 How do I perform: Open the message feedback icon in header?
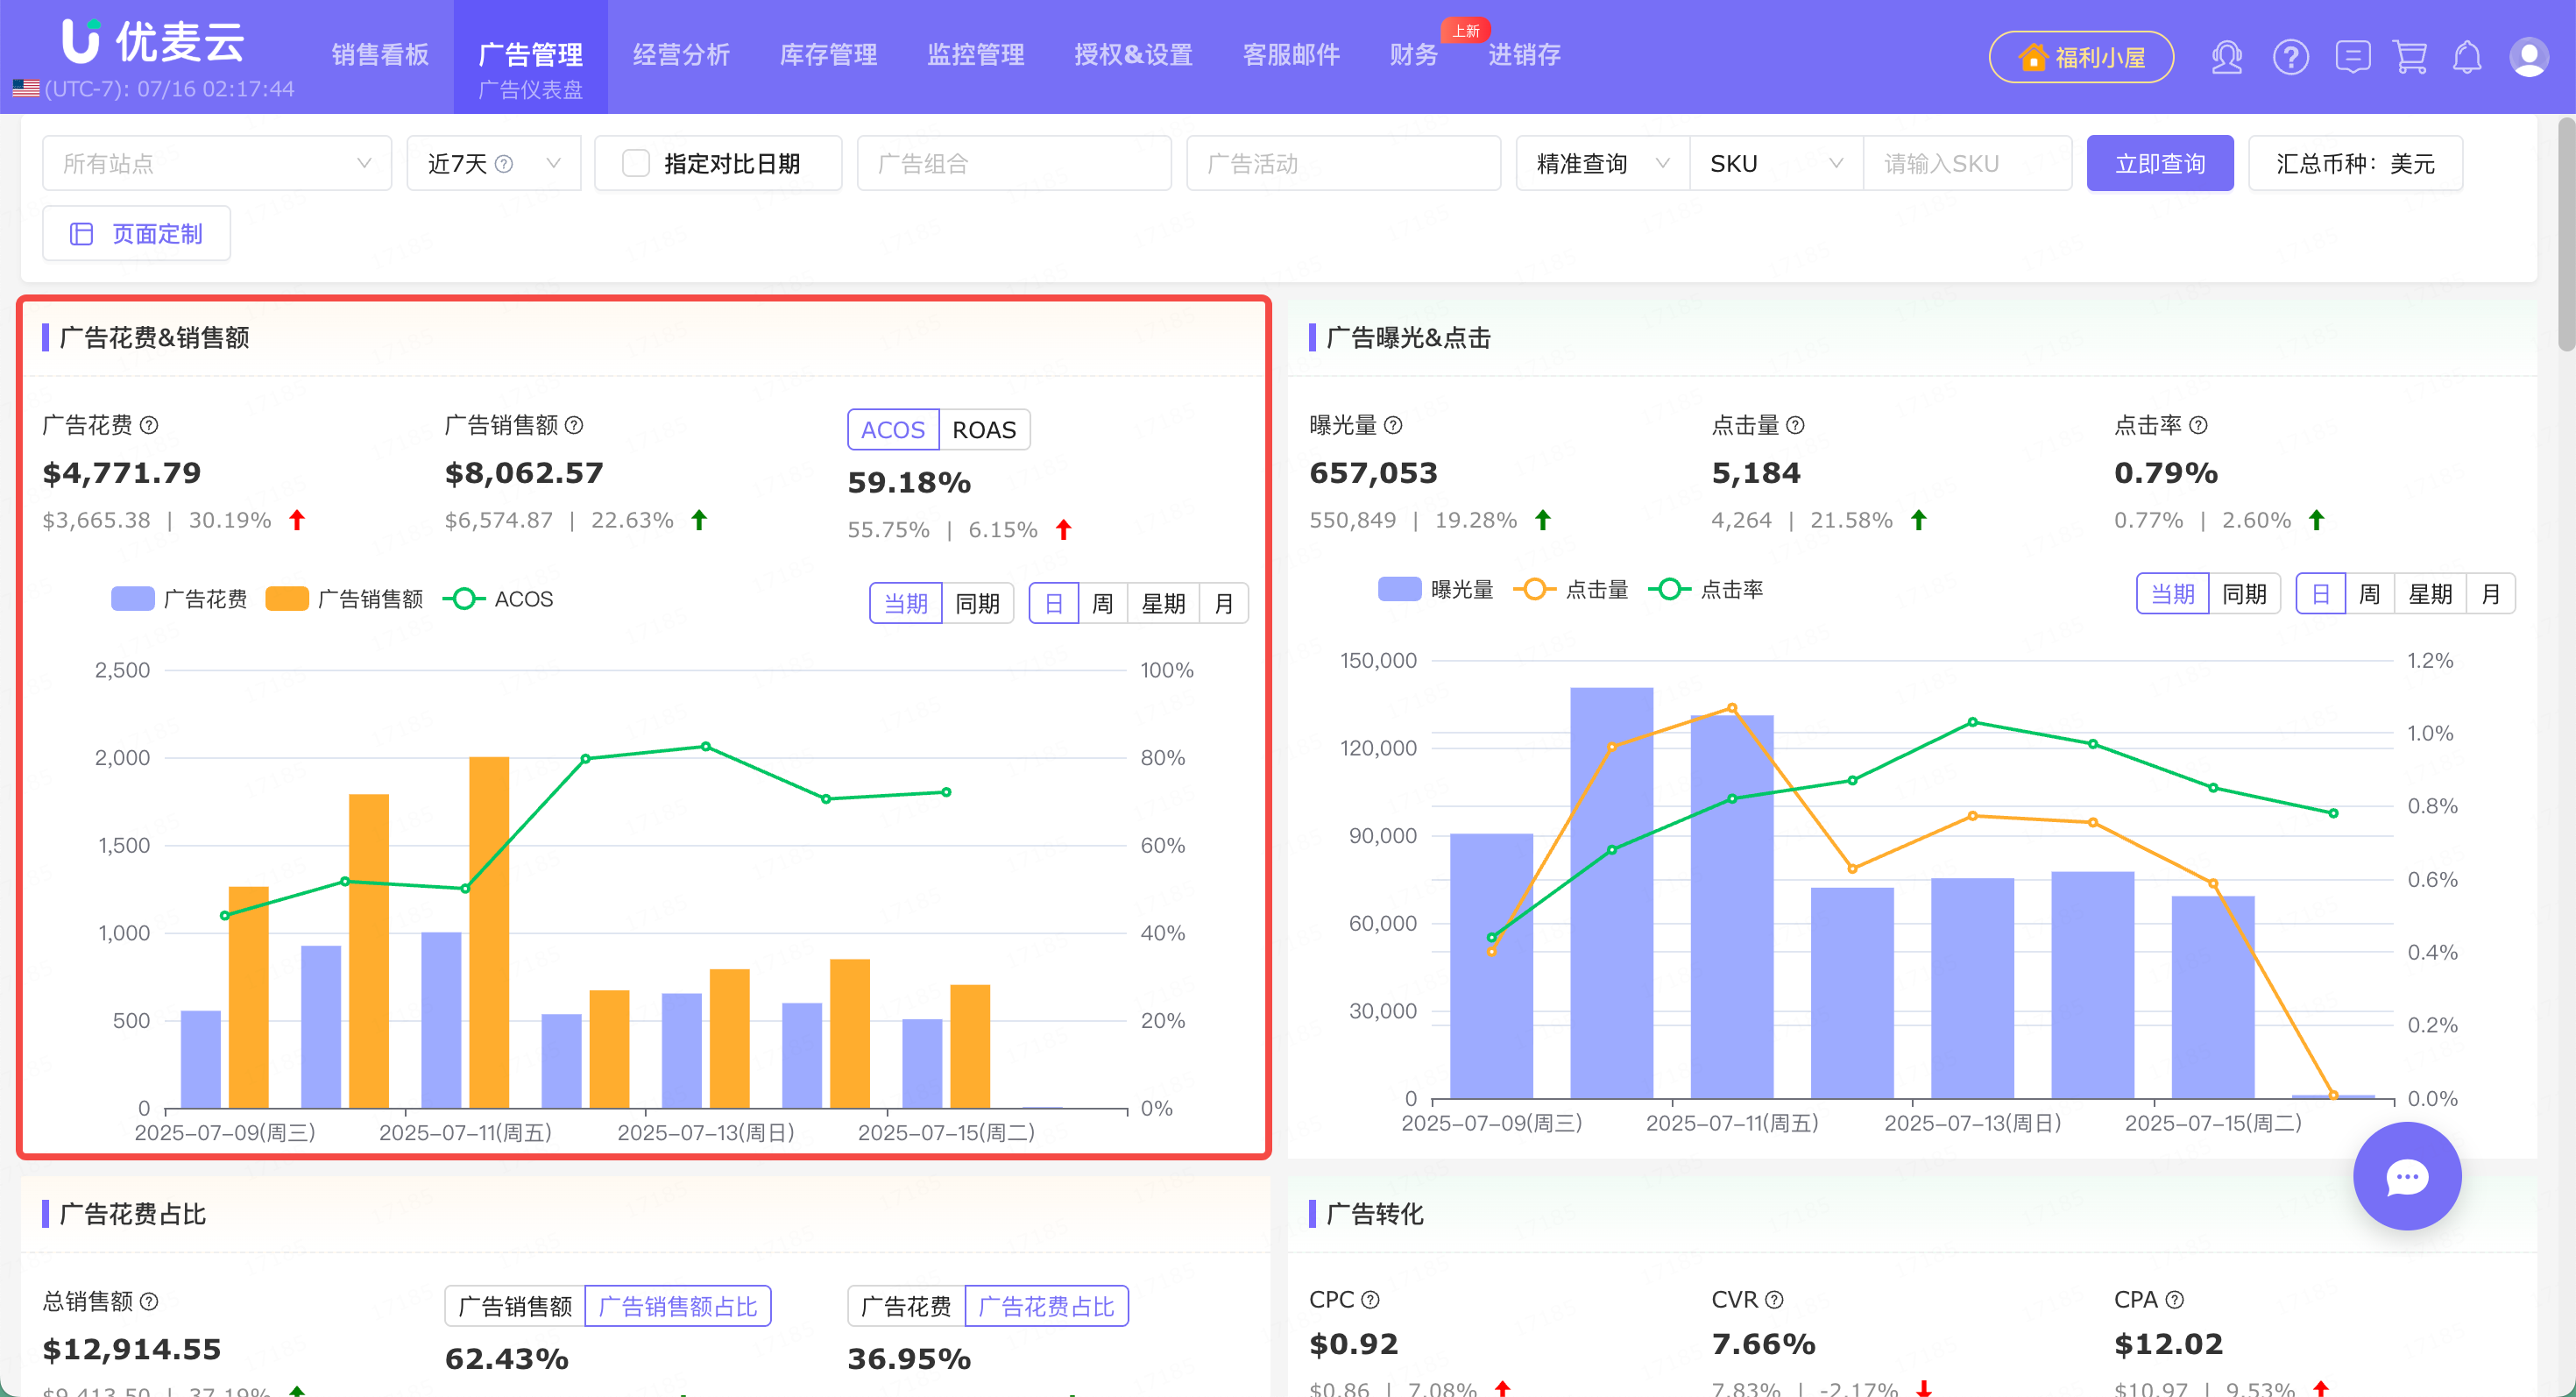2352,57
